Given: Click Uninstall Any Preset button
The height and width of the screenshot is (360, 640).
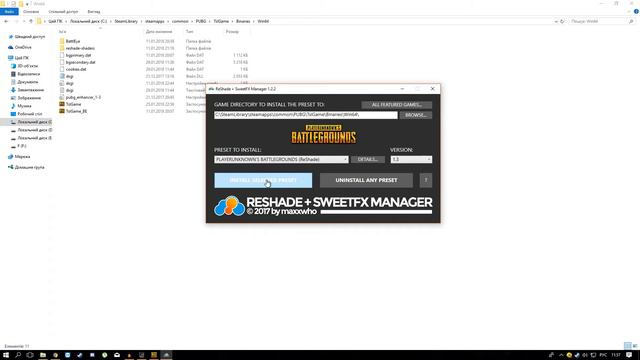Looking at the screenshot, I should [366, 180].
